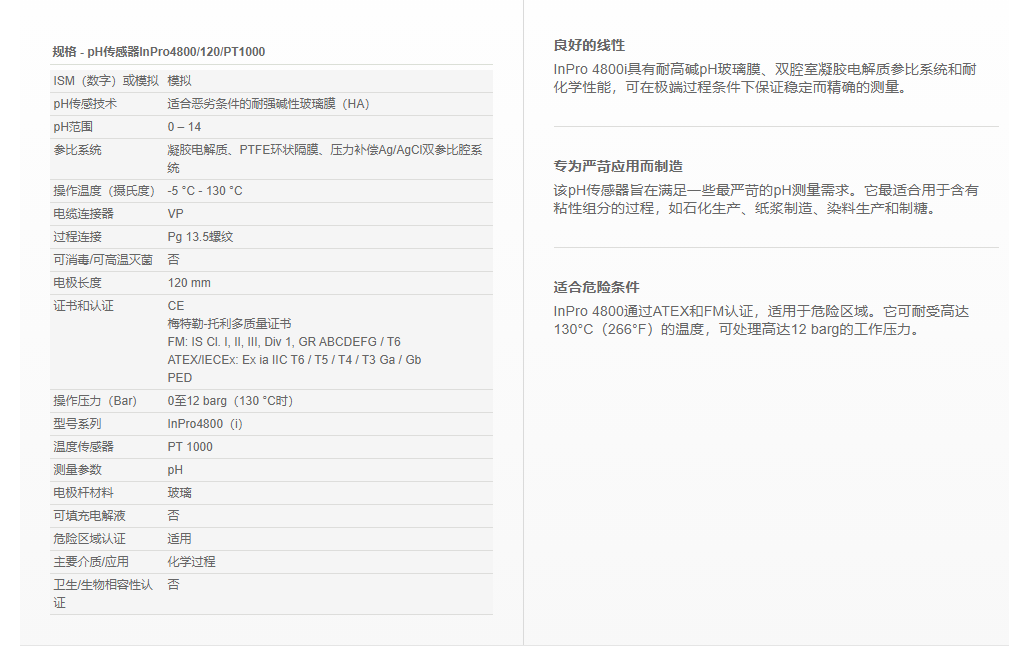This screenshot has width=1009, height=652.
Task: Click the value -5 °C - 130 °C
Action: point(205,191)
